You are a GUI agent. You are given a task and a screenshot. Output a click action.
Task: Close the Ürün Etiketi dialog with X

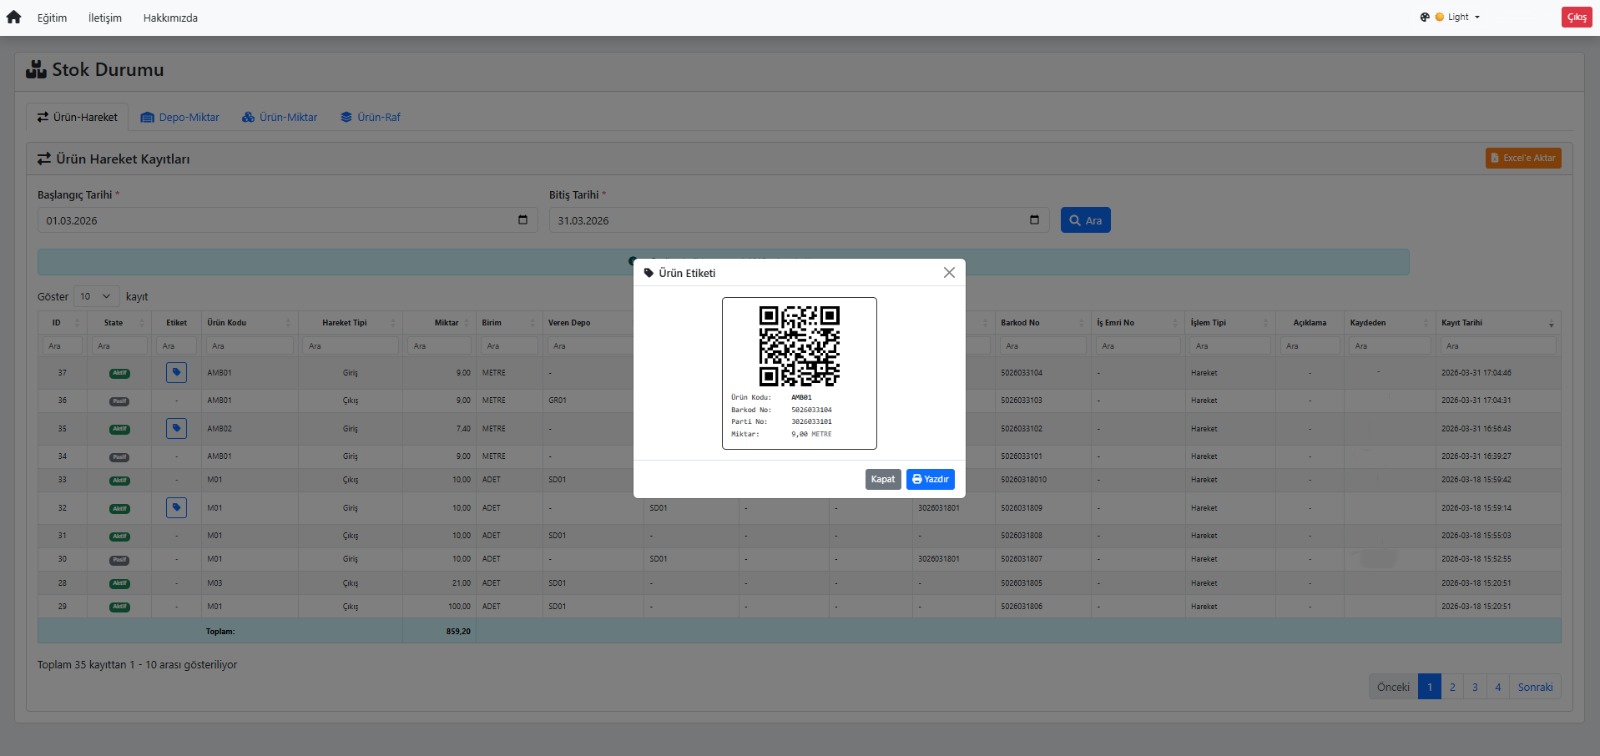[x=949, y=273]
